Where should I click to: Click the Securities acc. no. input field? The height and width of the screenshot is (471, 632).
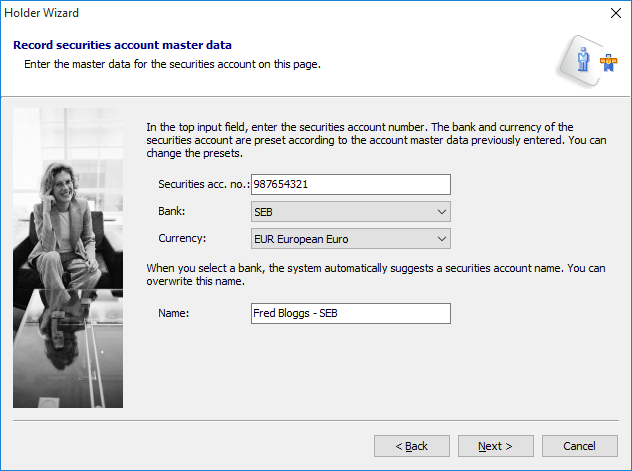(x=350, y=184)
